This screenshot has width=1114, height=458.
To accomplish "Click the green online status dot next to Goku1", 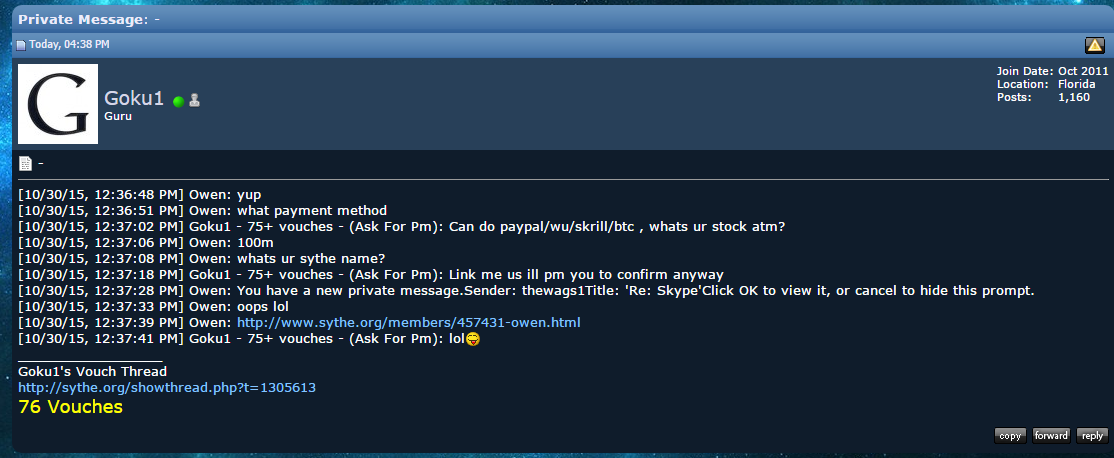I will point(178,102).
